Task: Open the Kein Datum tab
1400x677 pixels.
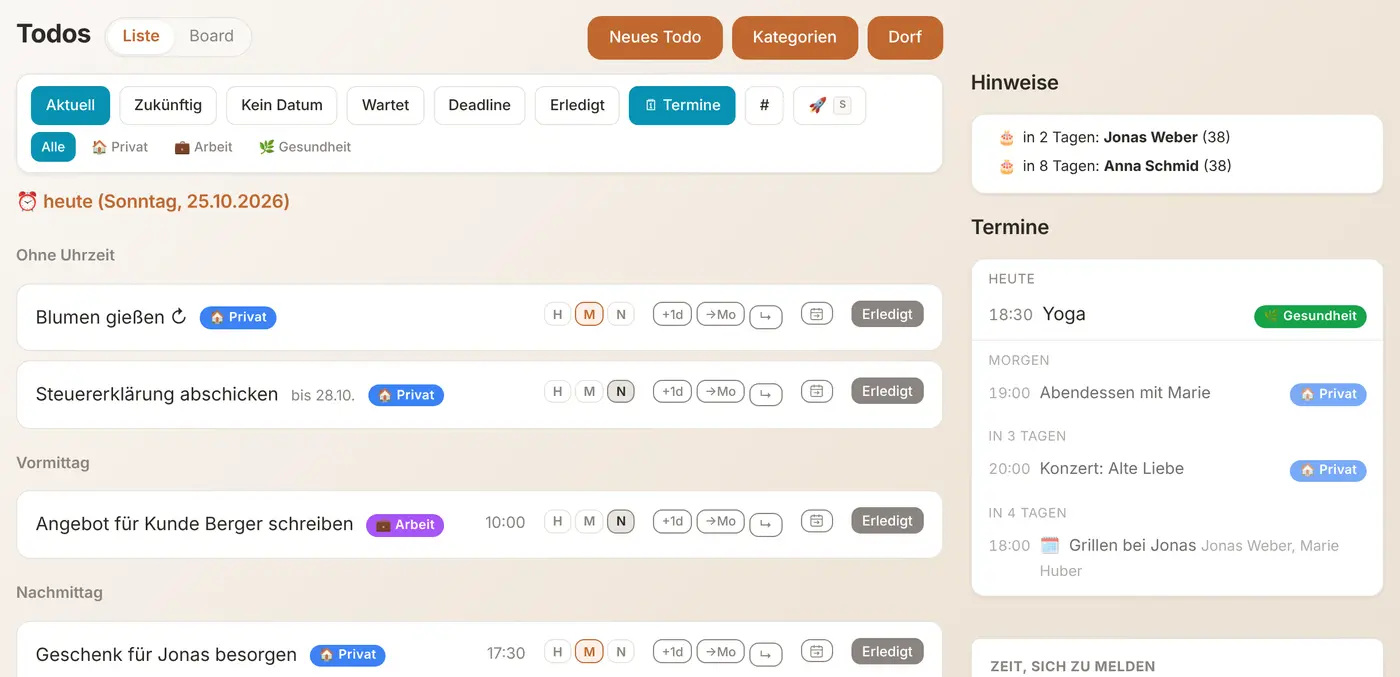Action: pyautogui.click(x=282, y=105)
